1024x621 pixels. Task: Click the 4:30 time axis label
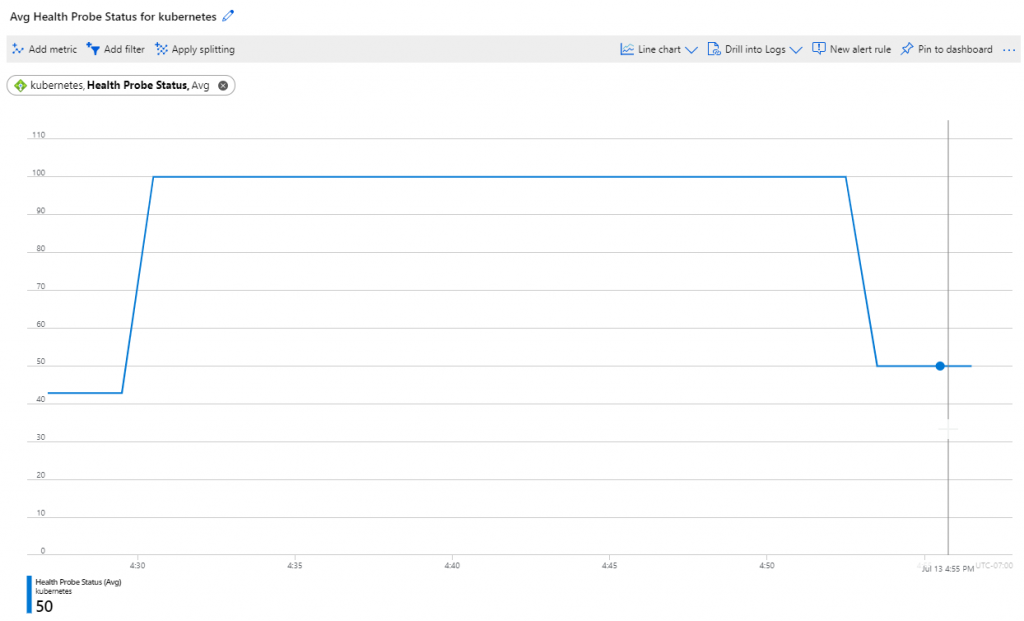[x=137, y=565]
